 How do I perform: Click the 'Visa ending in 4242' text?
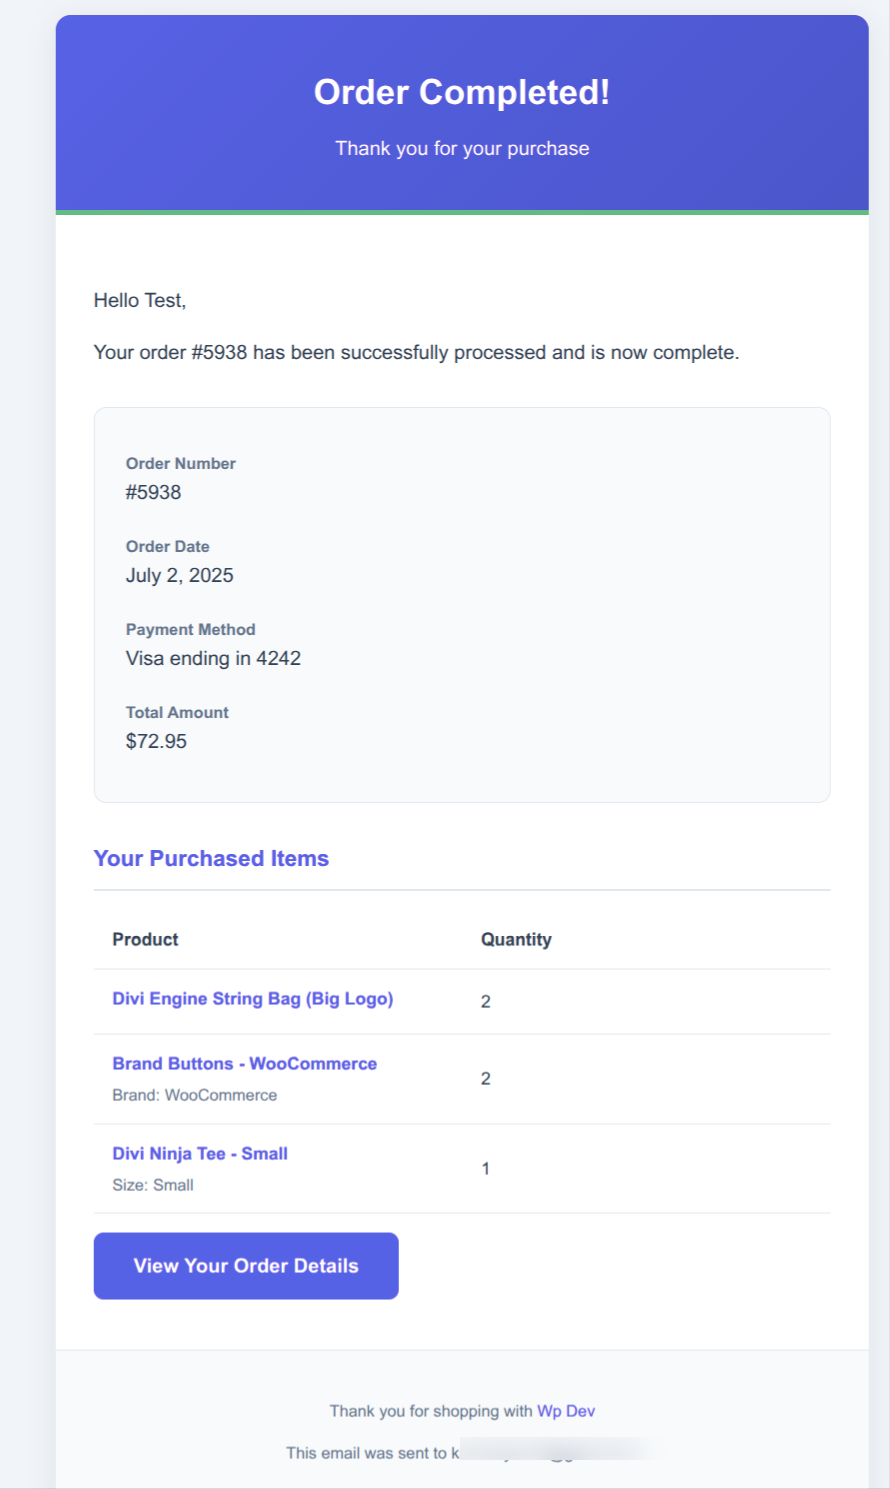coord(213,659)
